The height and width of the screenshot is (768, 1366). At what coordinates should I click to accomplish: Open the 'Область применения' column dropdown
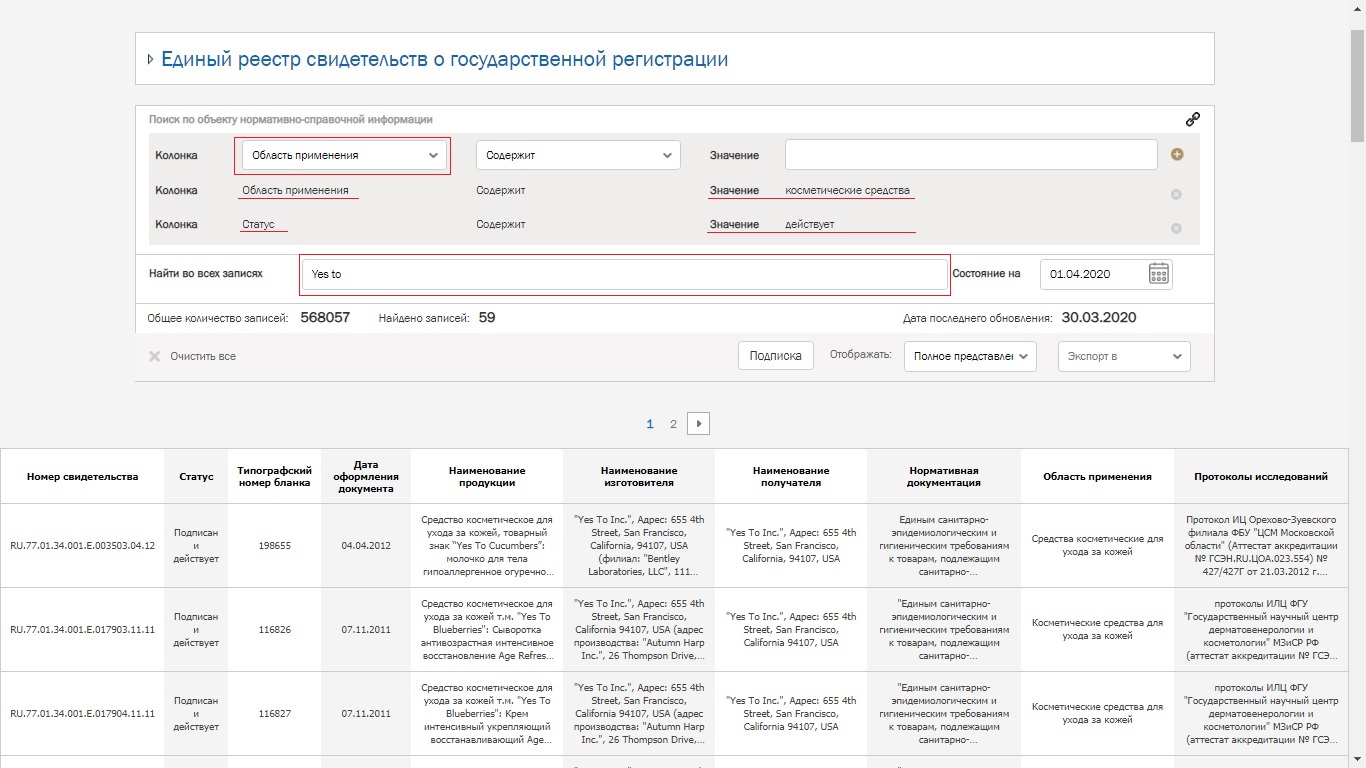pyautogui.click(x=344, y=155)
